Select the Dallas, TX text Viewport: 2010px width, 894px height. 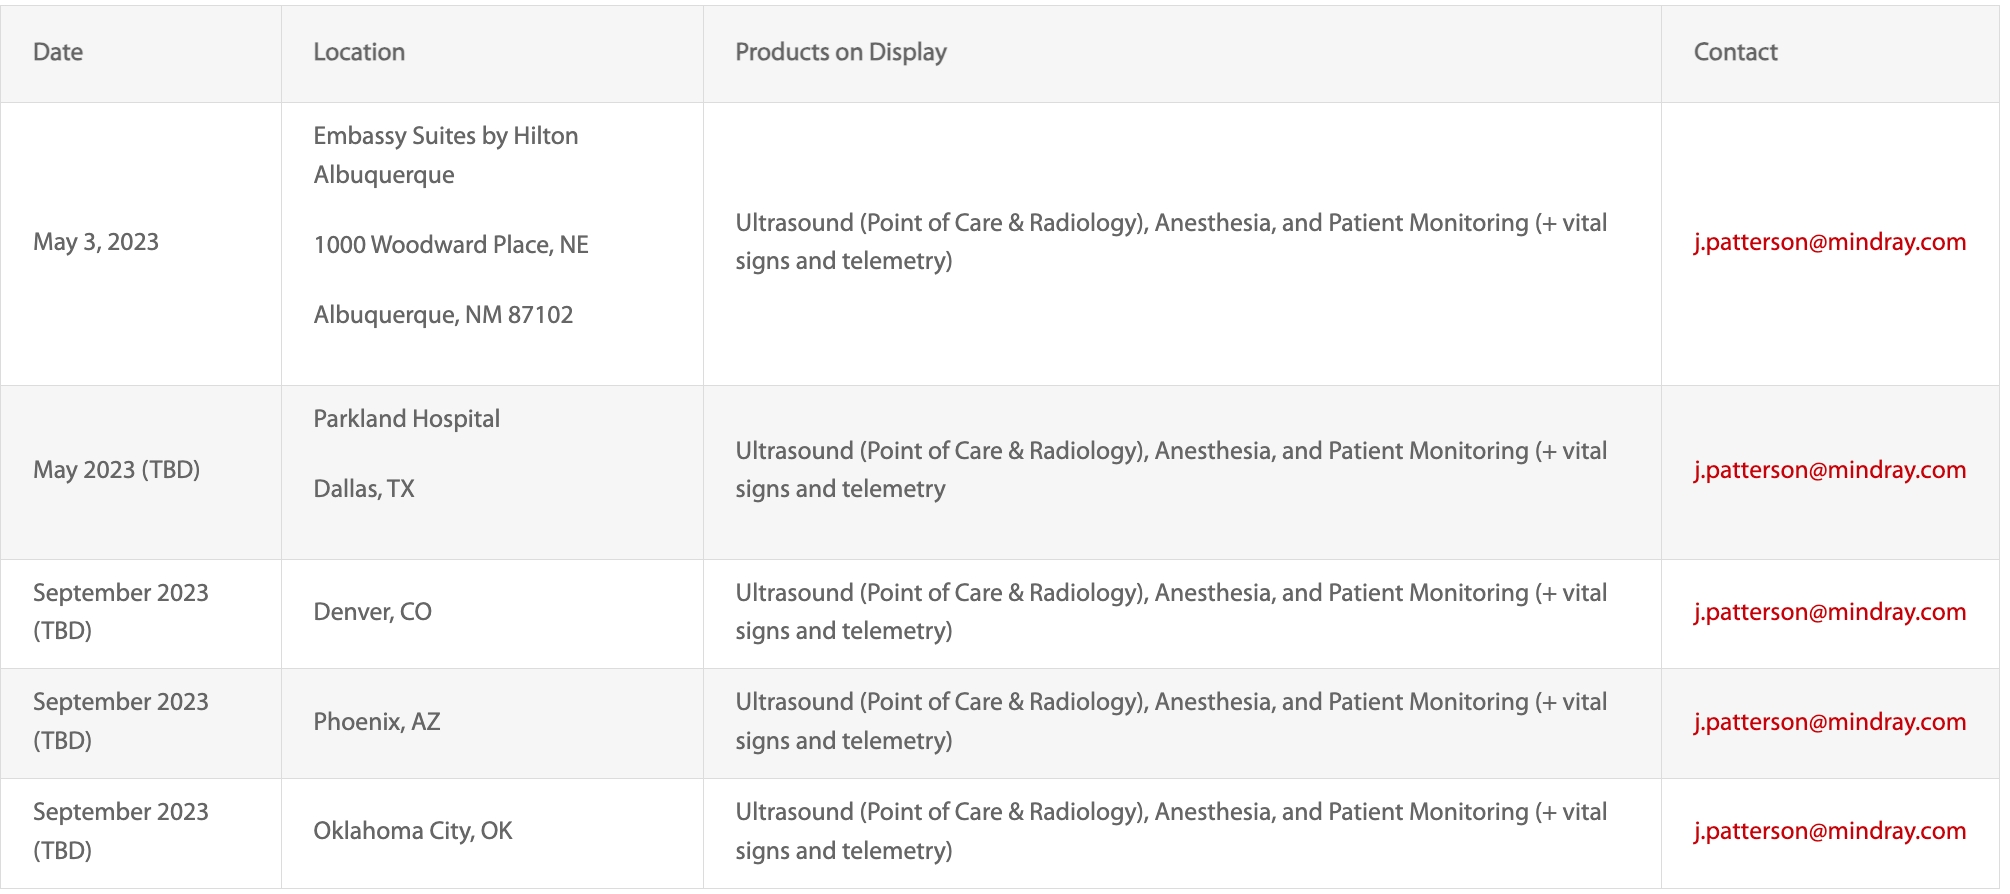coord(364,489)
